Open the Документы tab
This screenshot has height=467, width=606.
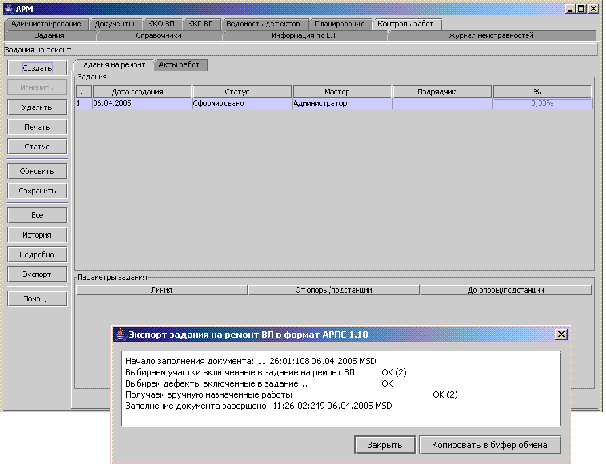pos(116,24)
